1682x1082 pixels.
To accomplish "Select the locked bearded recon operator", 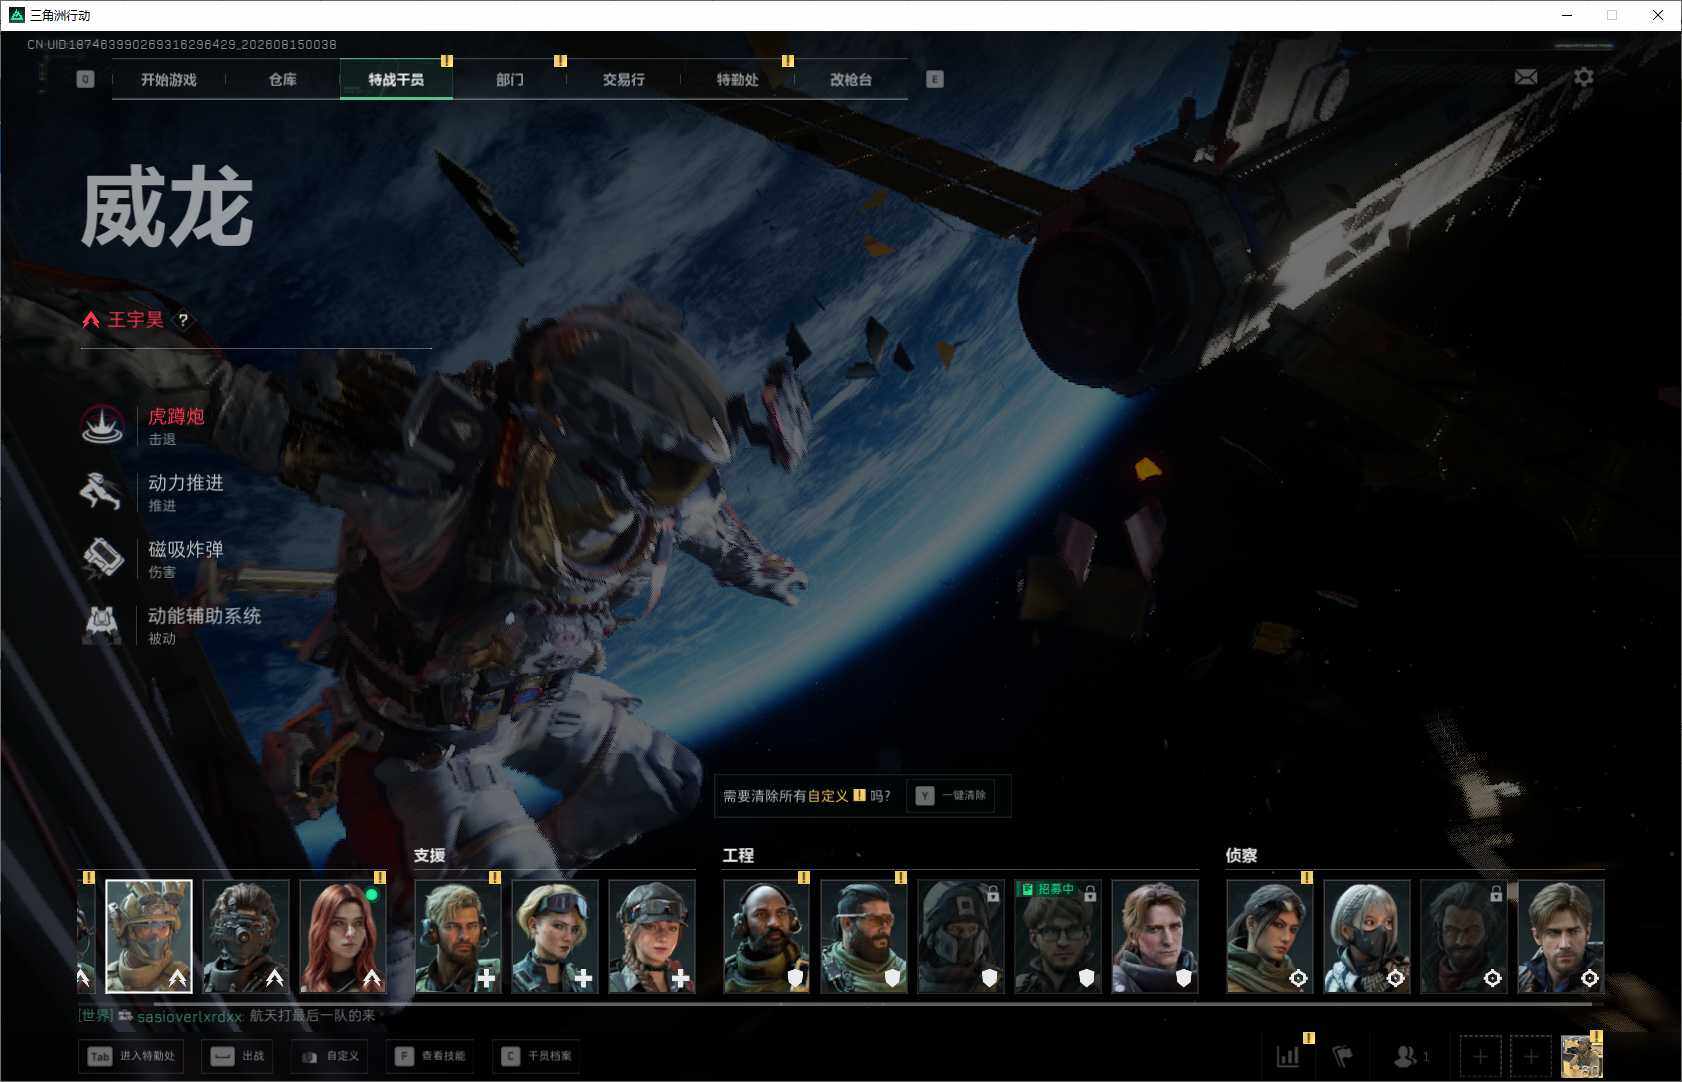I will click(x=1464, y=936).
